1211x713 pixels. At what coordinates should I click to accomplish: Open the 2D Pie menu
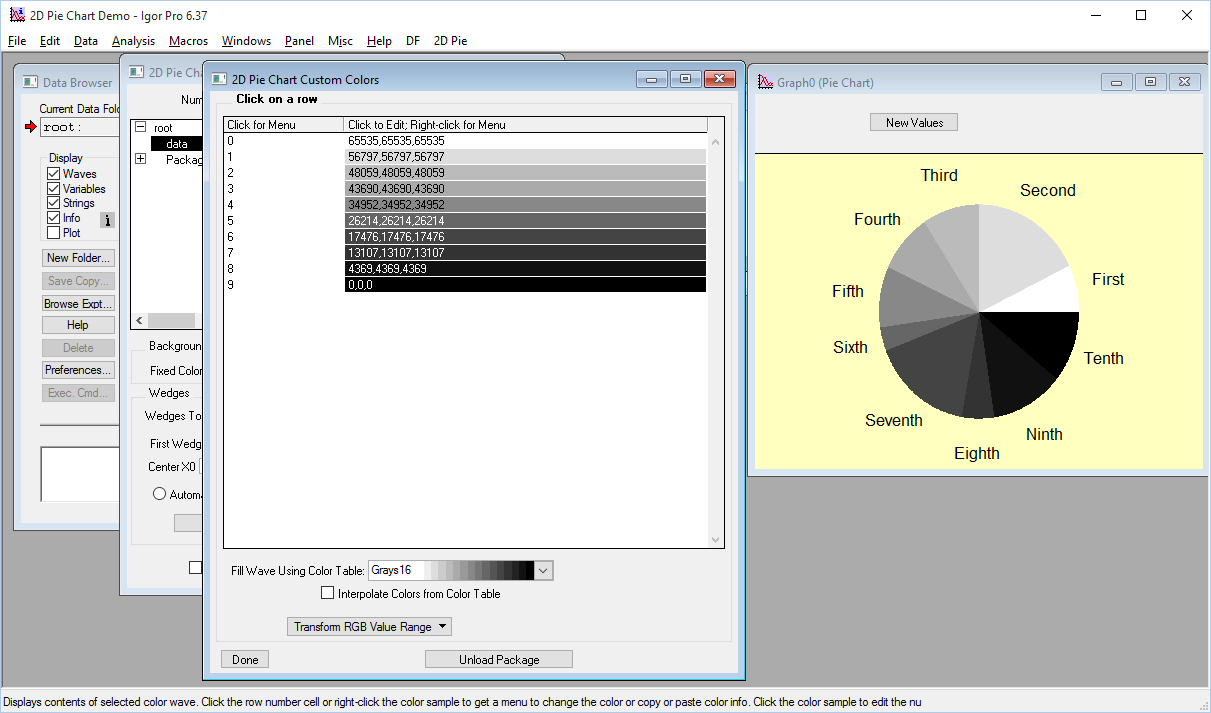click(450, 41)
